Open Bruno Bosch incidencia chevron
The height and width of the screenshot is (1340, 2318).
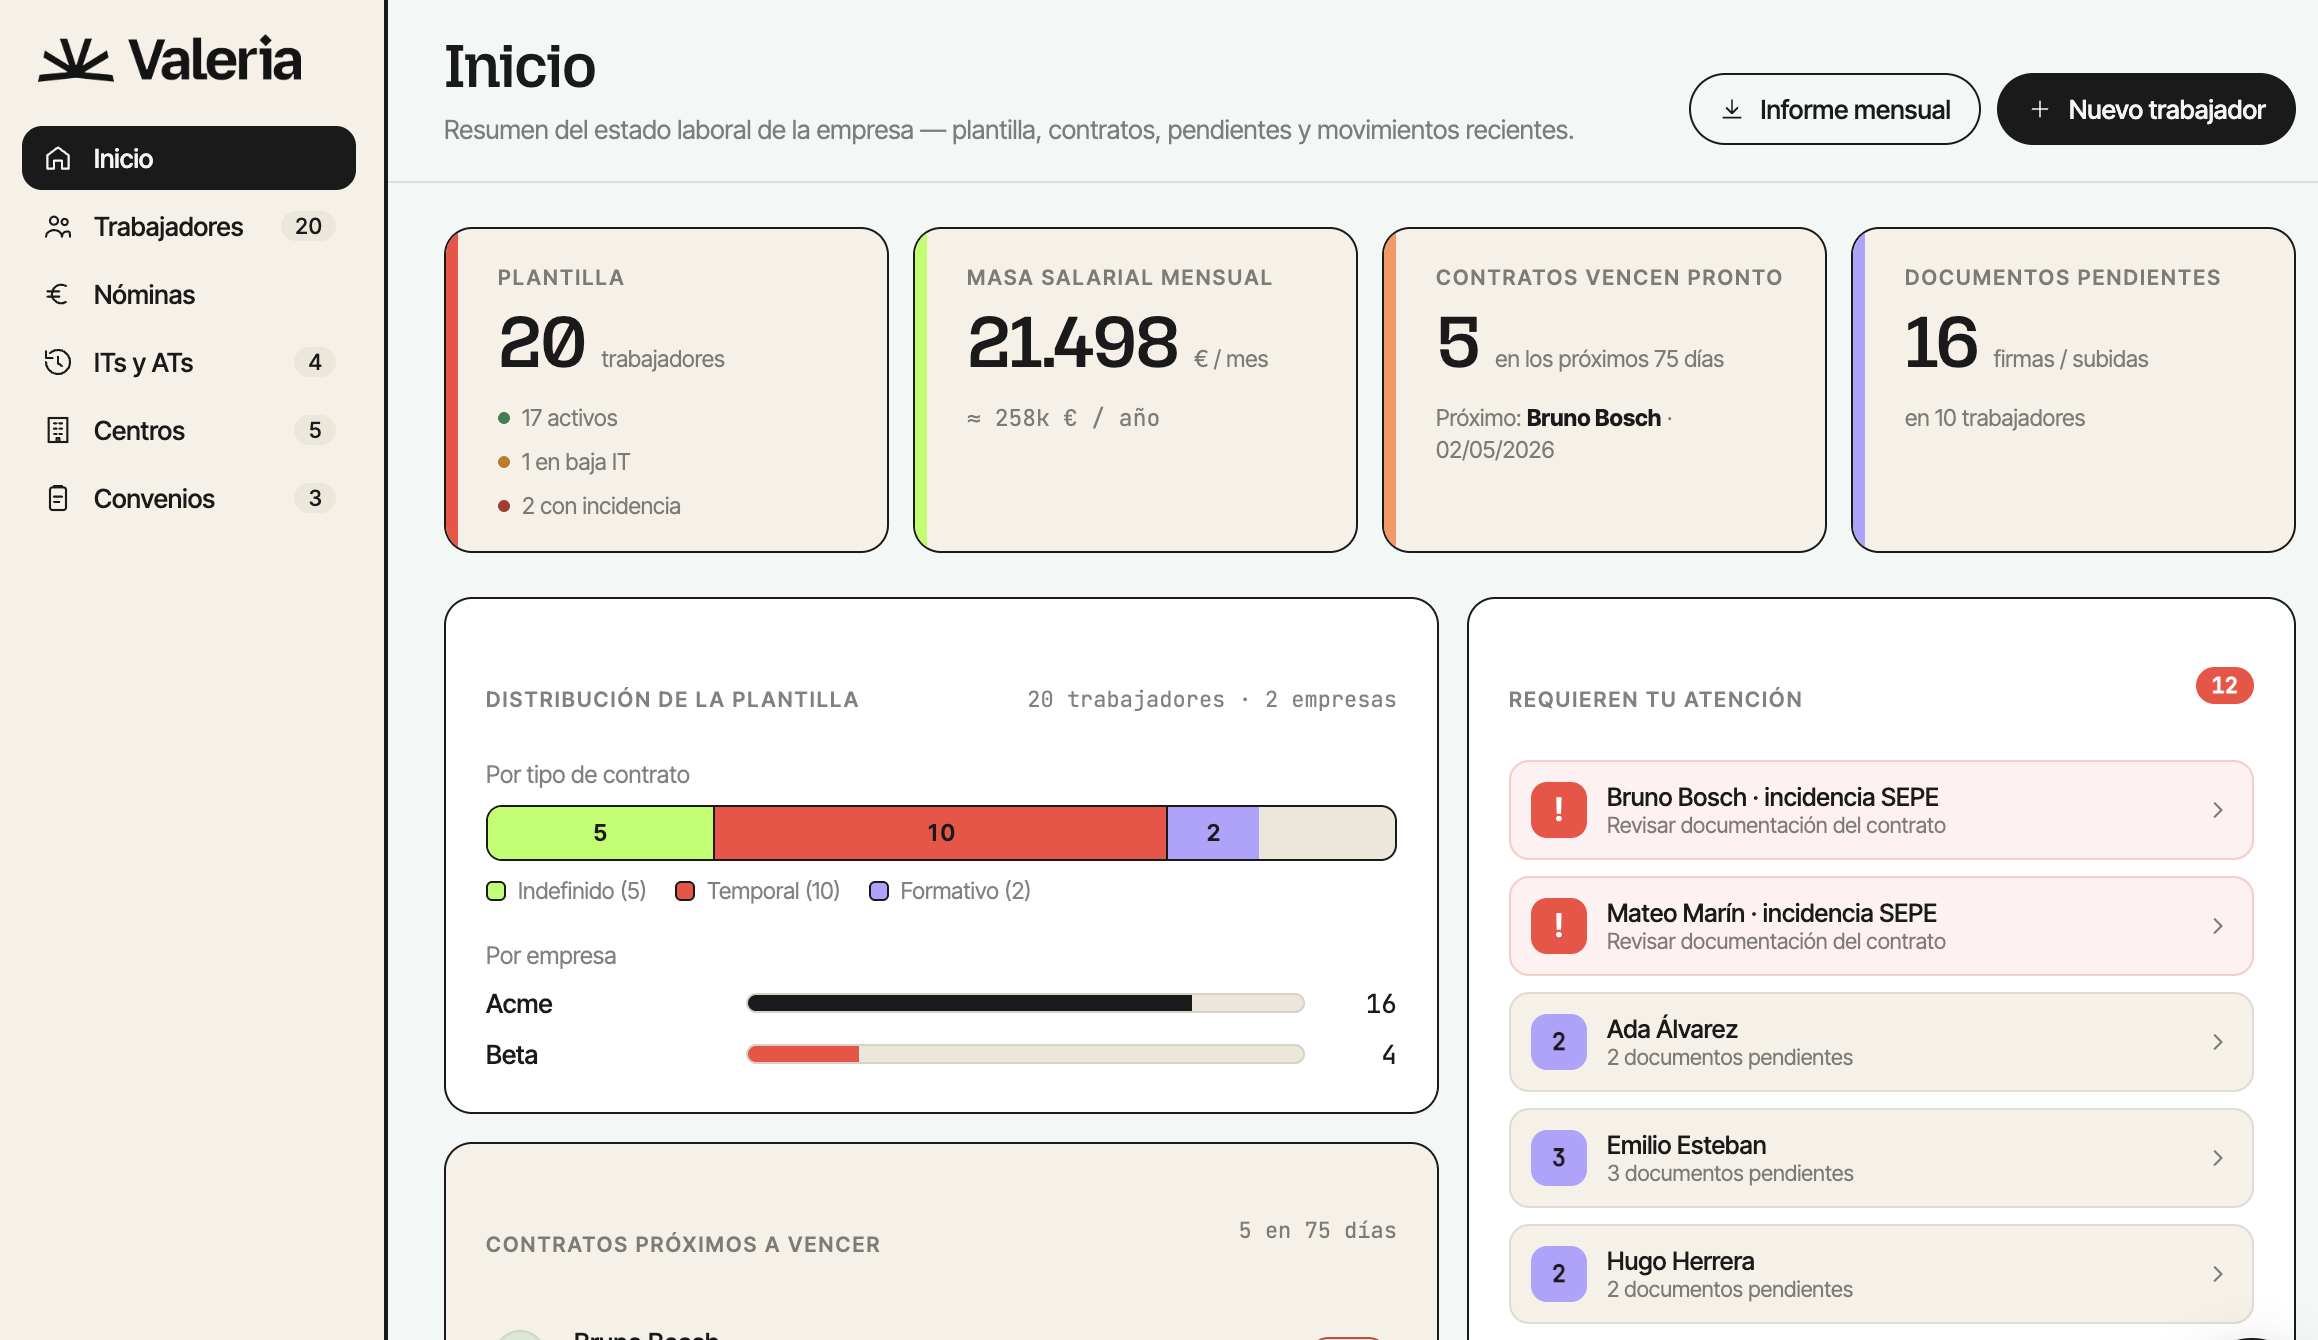tap(2217, 810)
